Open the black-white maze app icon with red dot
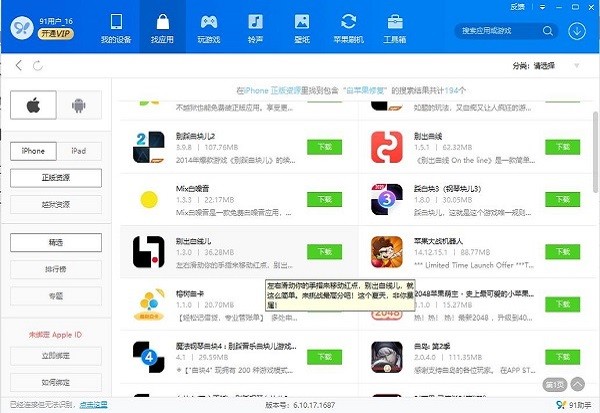600x413 pixels. (x=148, y=252)
